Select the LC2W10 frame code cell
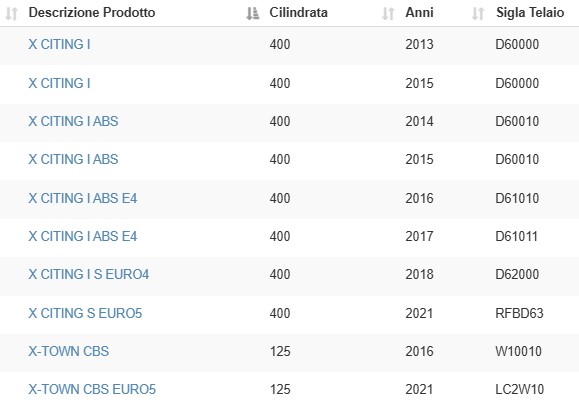 tap(520, 389)
